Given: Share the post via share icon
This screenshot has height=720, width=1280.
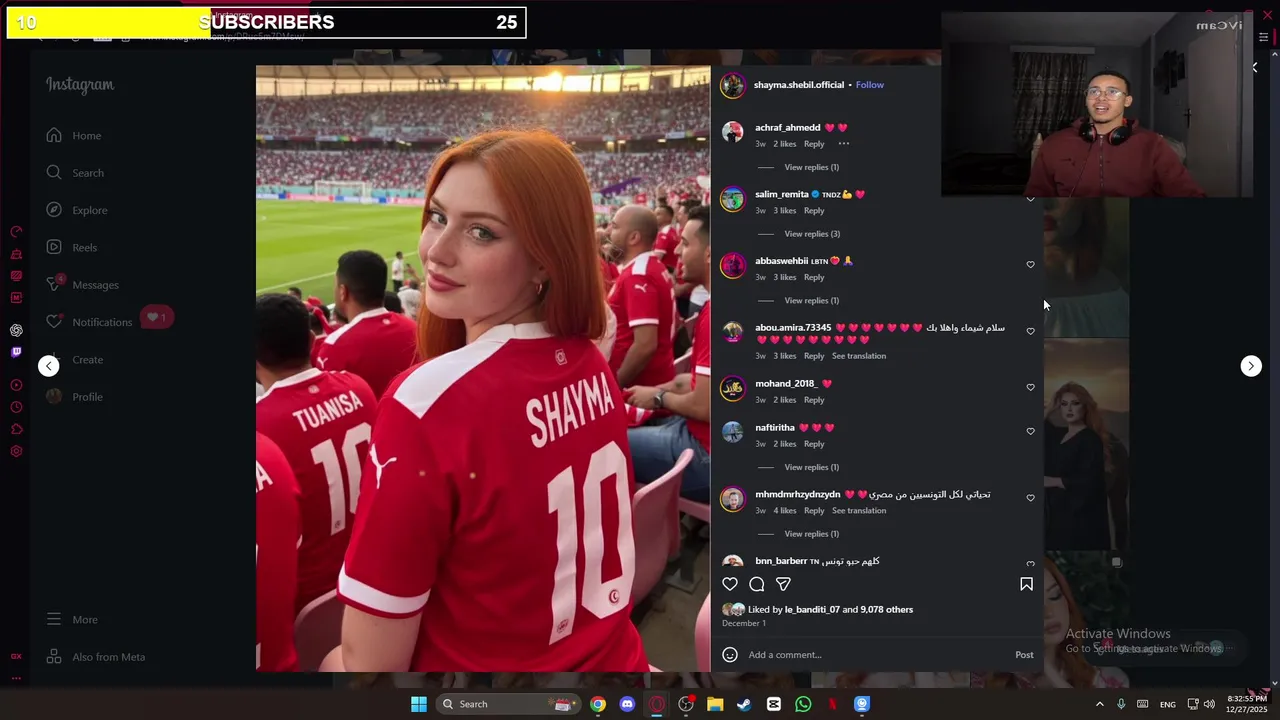Looking at the screenshot, I should point(783,584).
